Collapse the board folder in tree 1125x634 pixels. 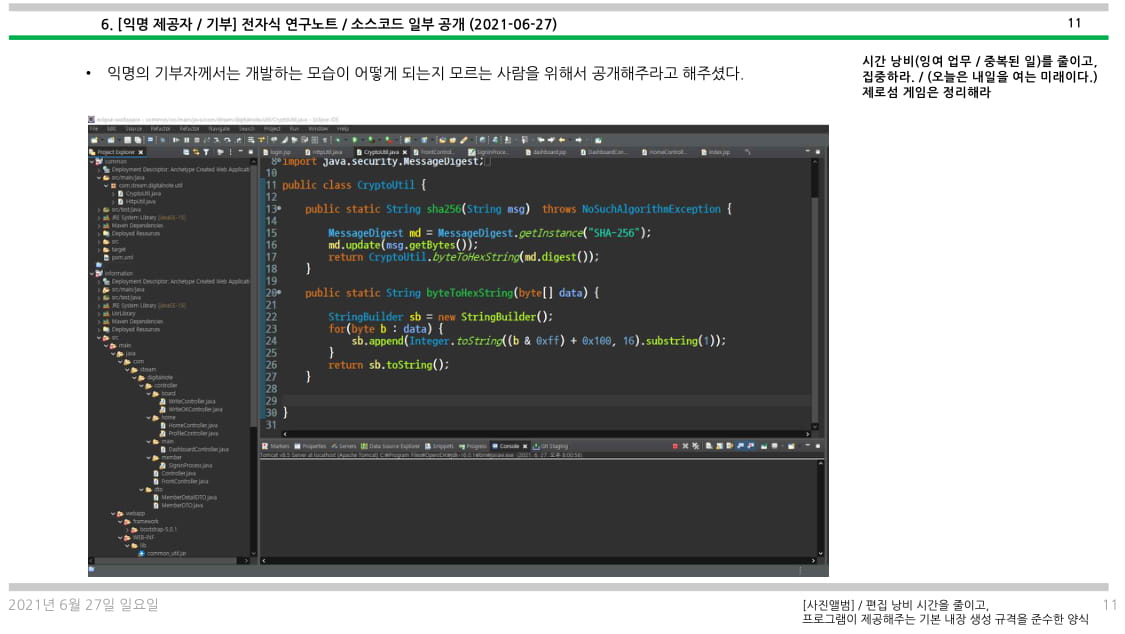click(x=149, y=393)
